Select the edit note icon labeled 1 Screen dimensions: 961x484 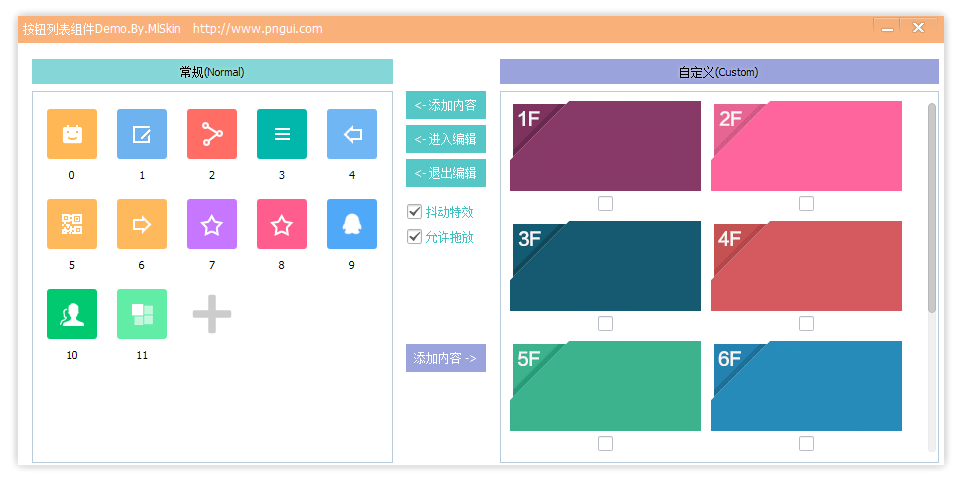(142, 134)
